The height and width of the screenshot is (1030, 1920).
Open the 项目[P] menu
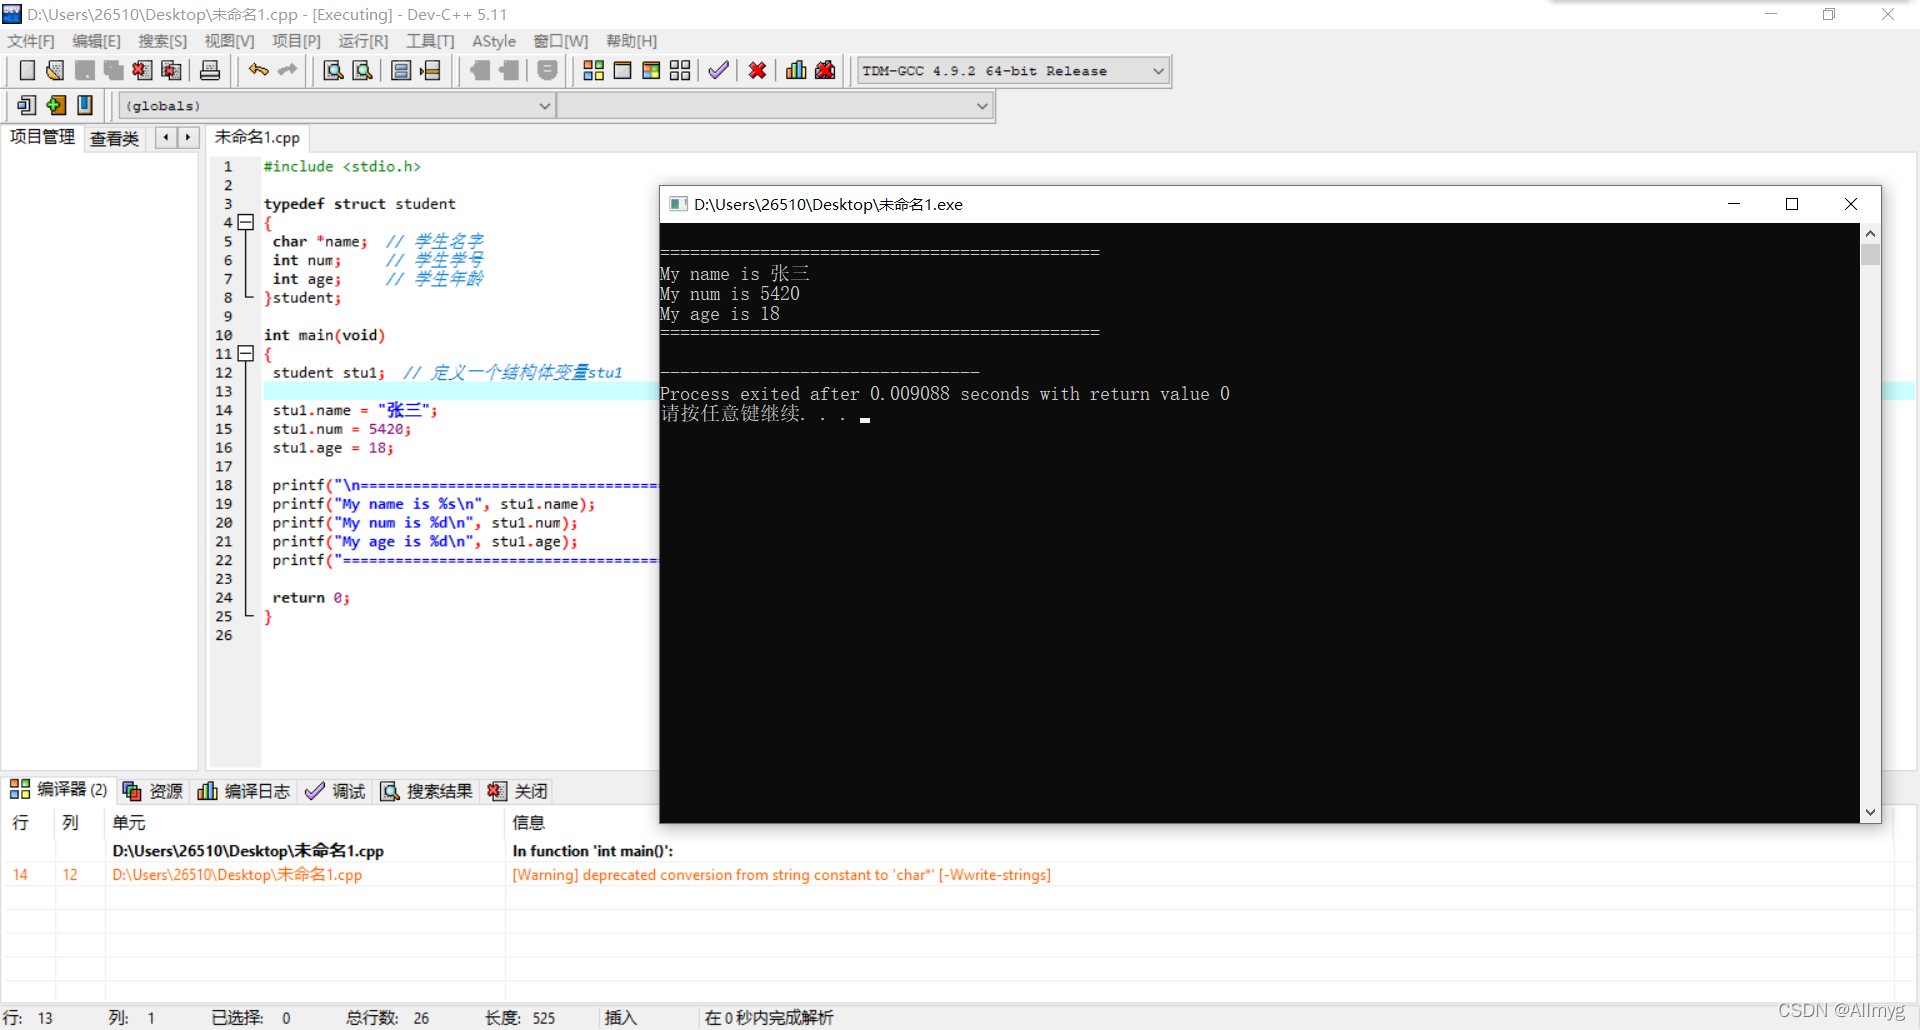(x=297, y=41)
